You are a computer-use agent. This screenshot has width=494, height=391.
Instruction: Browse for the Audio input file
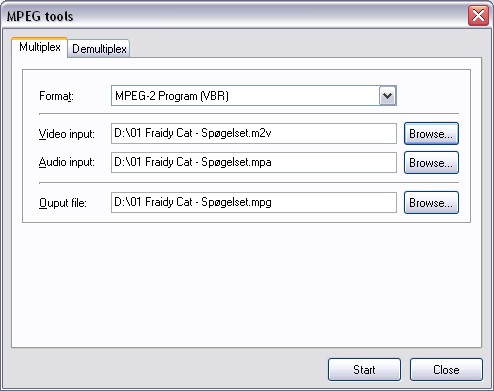point(431,163)
